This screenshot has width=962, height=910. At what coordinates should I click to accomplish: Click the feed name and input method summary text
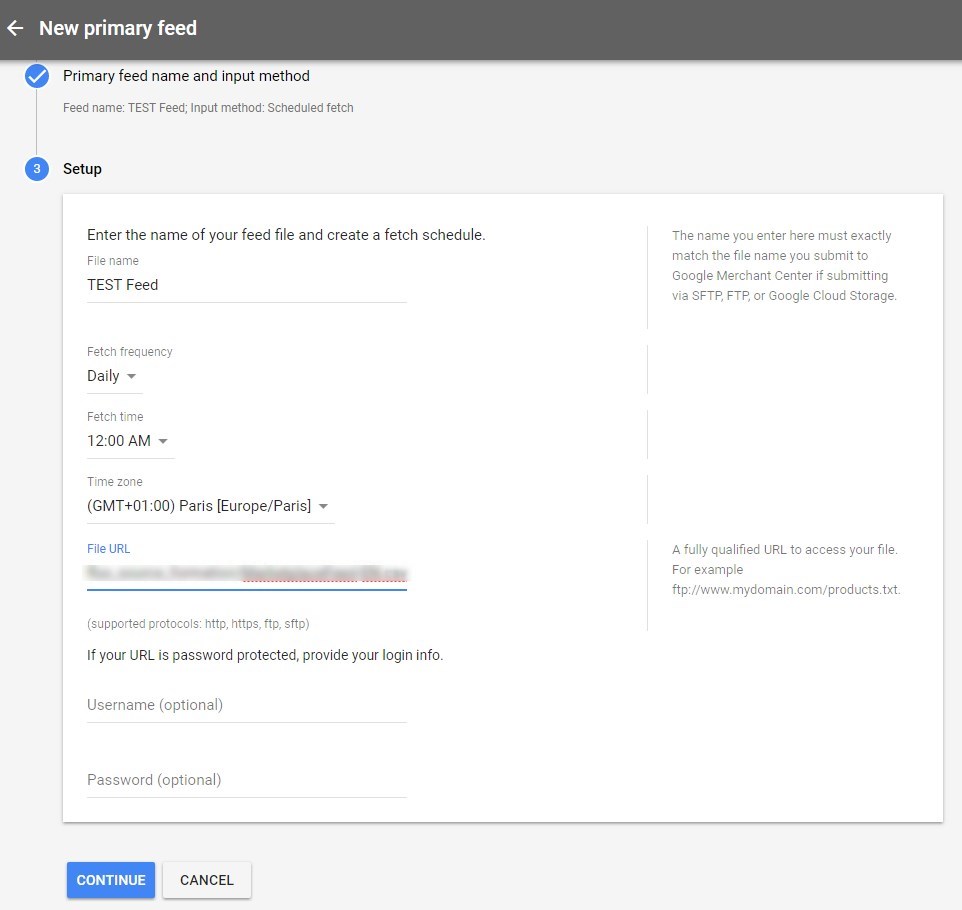[208, 108]
